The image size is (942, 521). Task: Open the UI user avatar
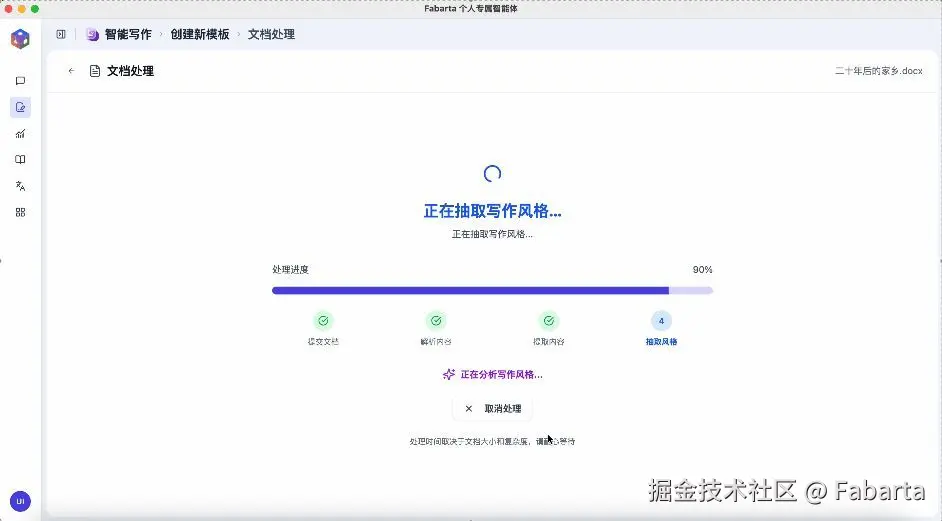[20, 501]
